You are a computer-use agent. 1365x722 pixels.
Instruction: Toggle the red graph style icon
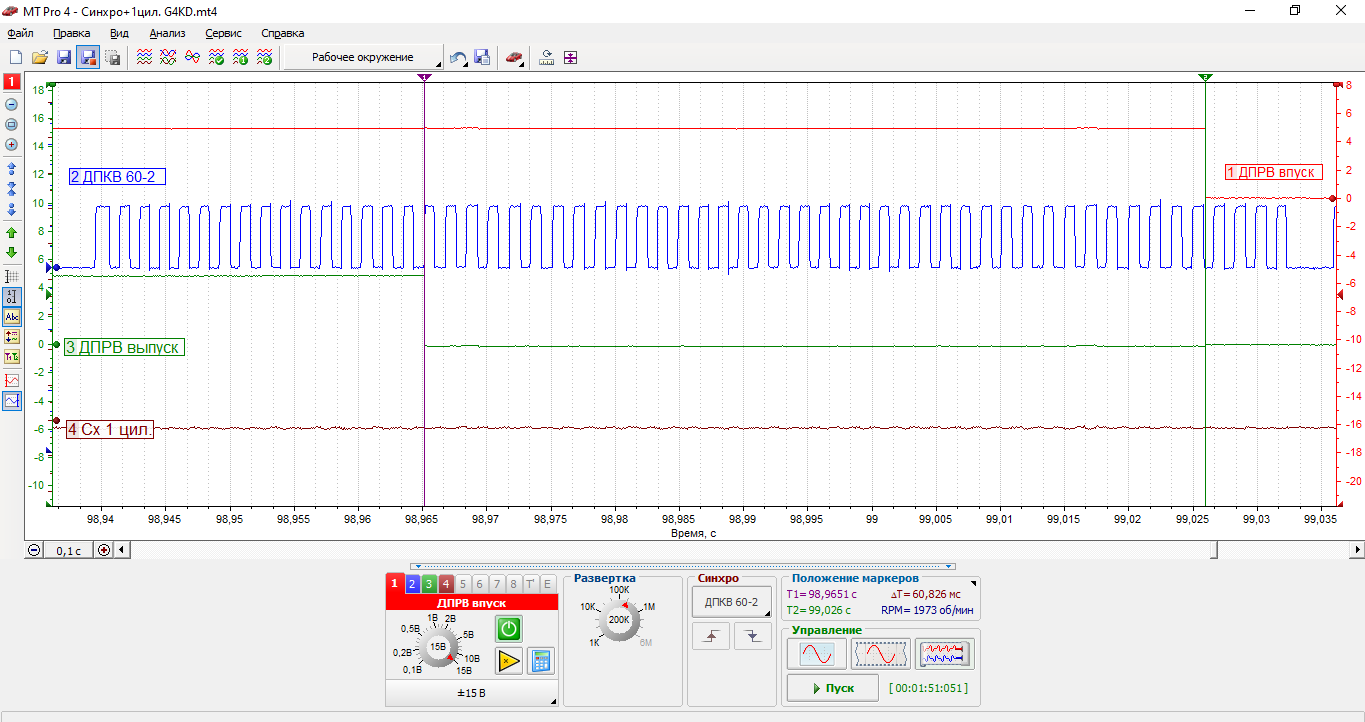(12, 380)
